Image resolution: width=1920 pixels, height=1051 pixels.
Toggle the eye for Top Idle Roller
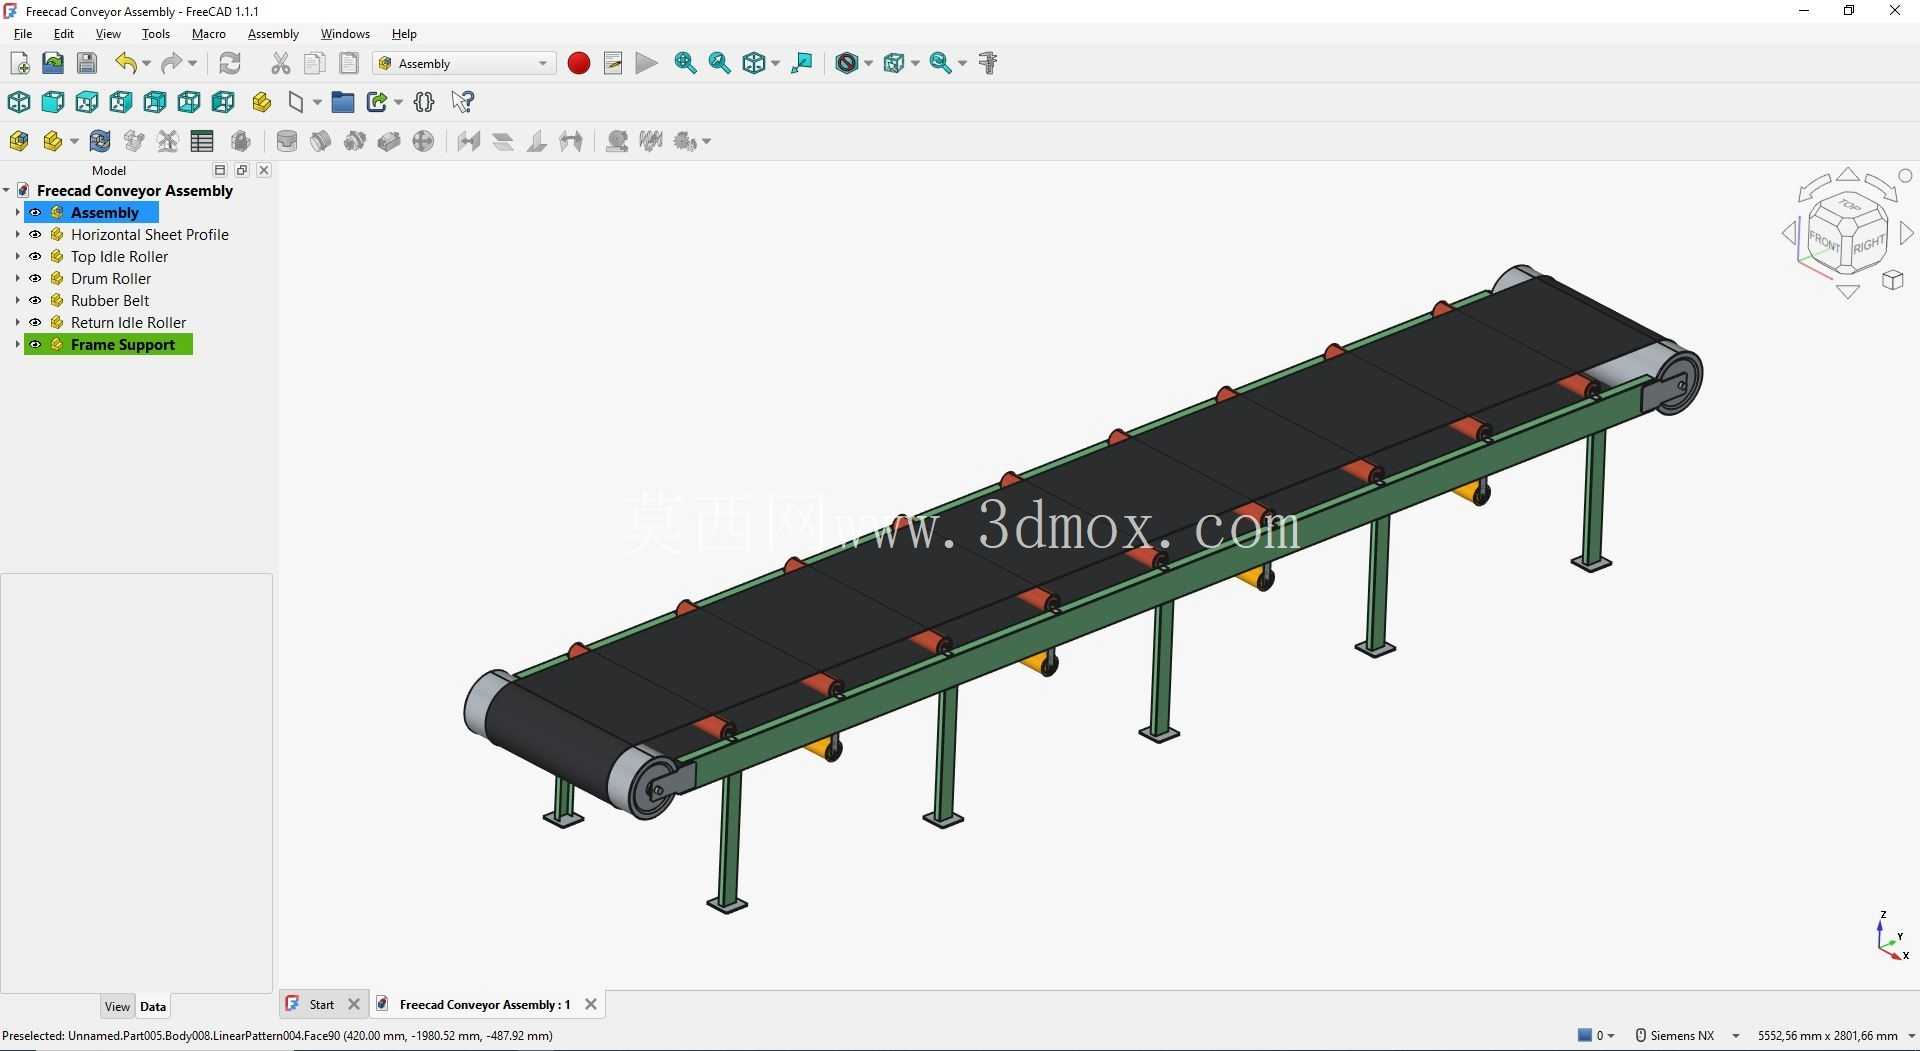tap(35, 257)
